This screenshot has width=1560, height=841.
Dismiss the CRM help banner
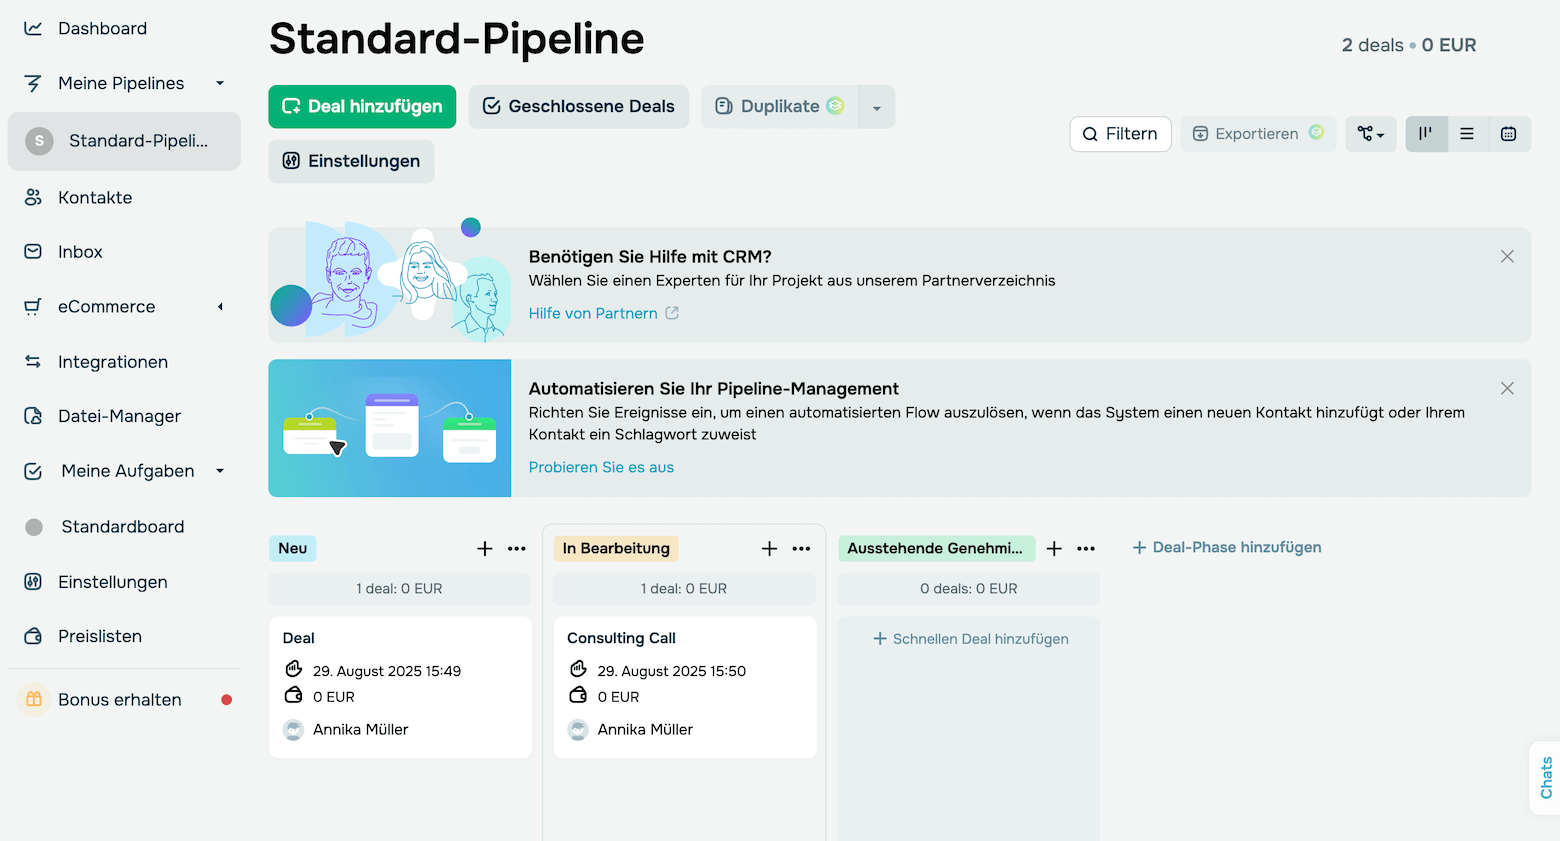pos(1507,257)
